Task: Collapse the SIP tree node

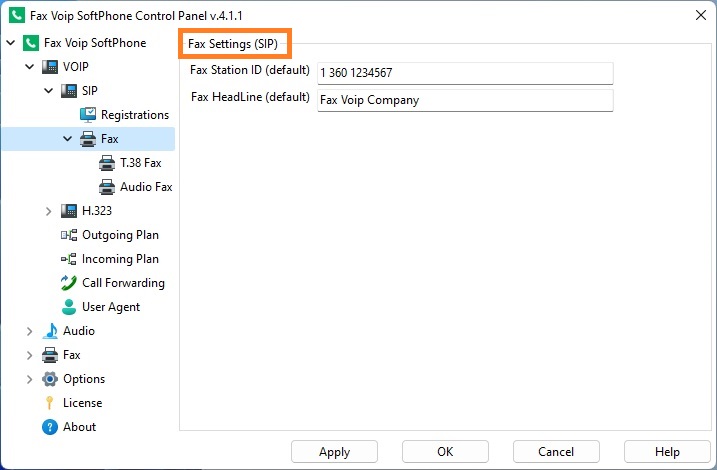Action: tap(48, 91)
